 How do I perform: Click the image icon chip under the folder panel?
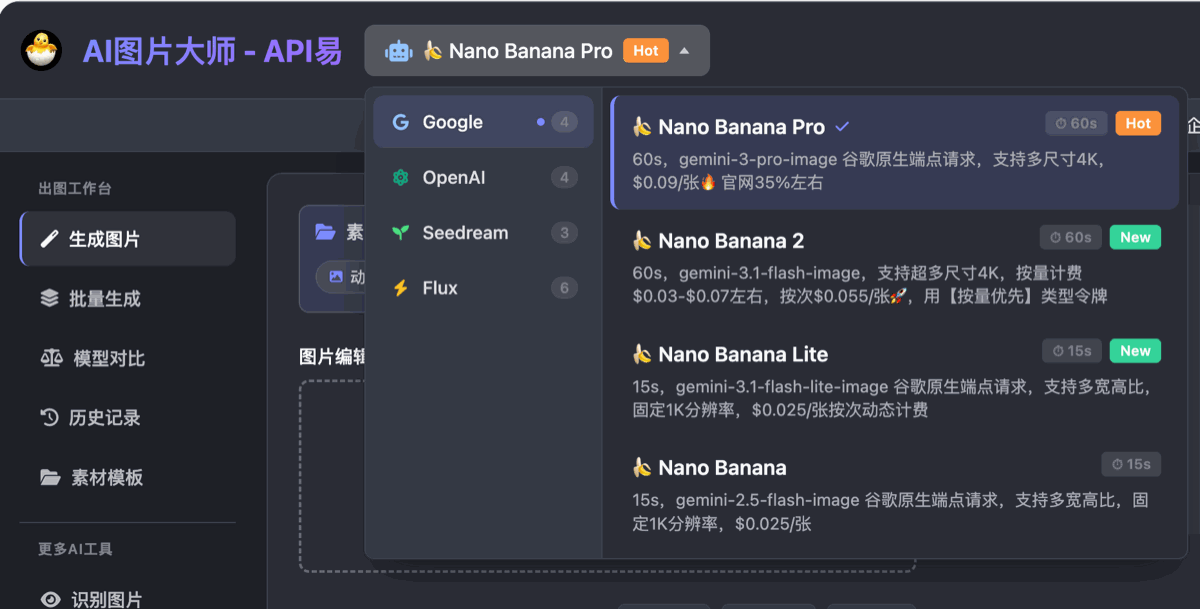click(x=336, y=277)
